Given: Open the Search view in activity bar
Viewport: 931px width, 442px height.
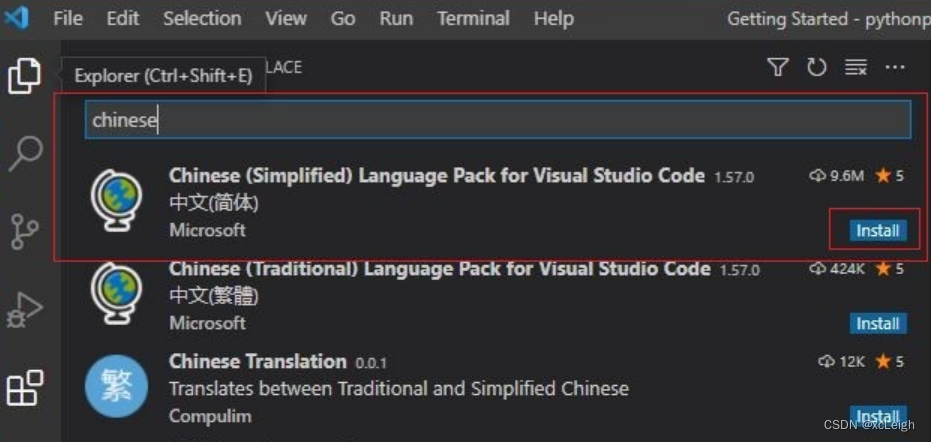Looking at the screenshot, I should pos(26,153).
